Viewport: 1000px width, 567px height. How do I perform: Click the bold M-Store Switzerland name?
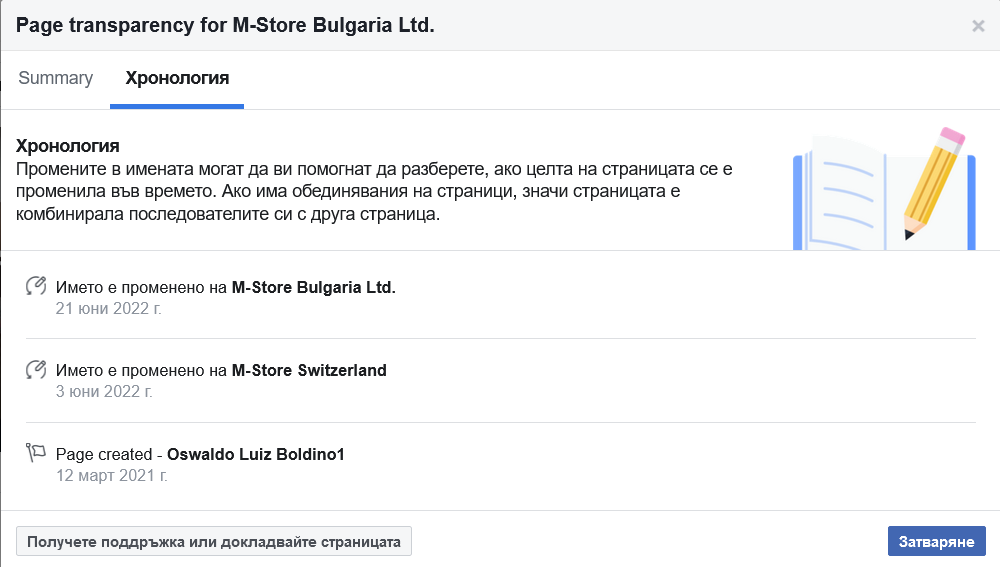coord(308,370)
